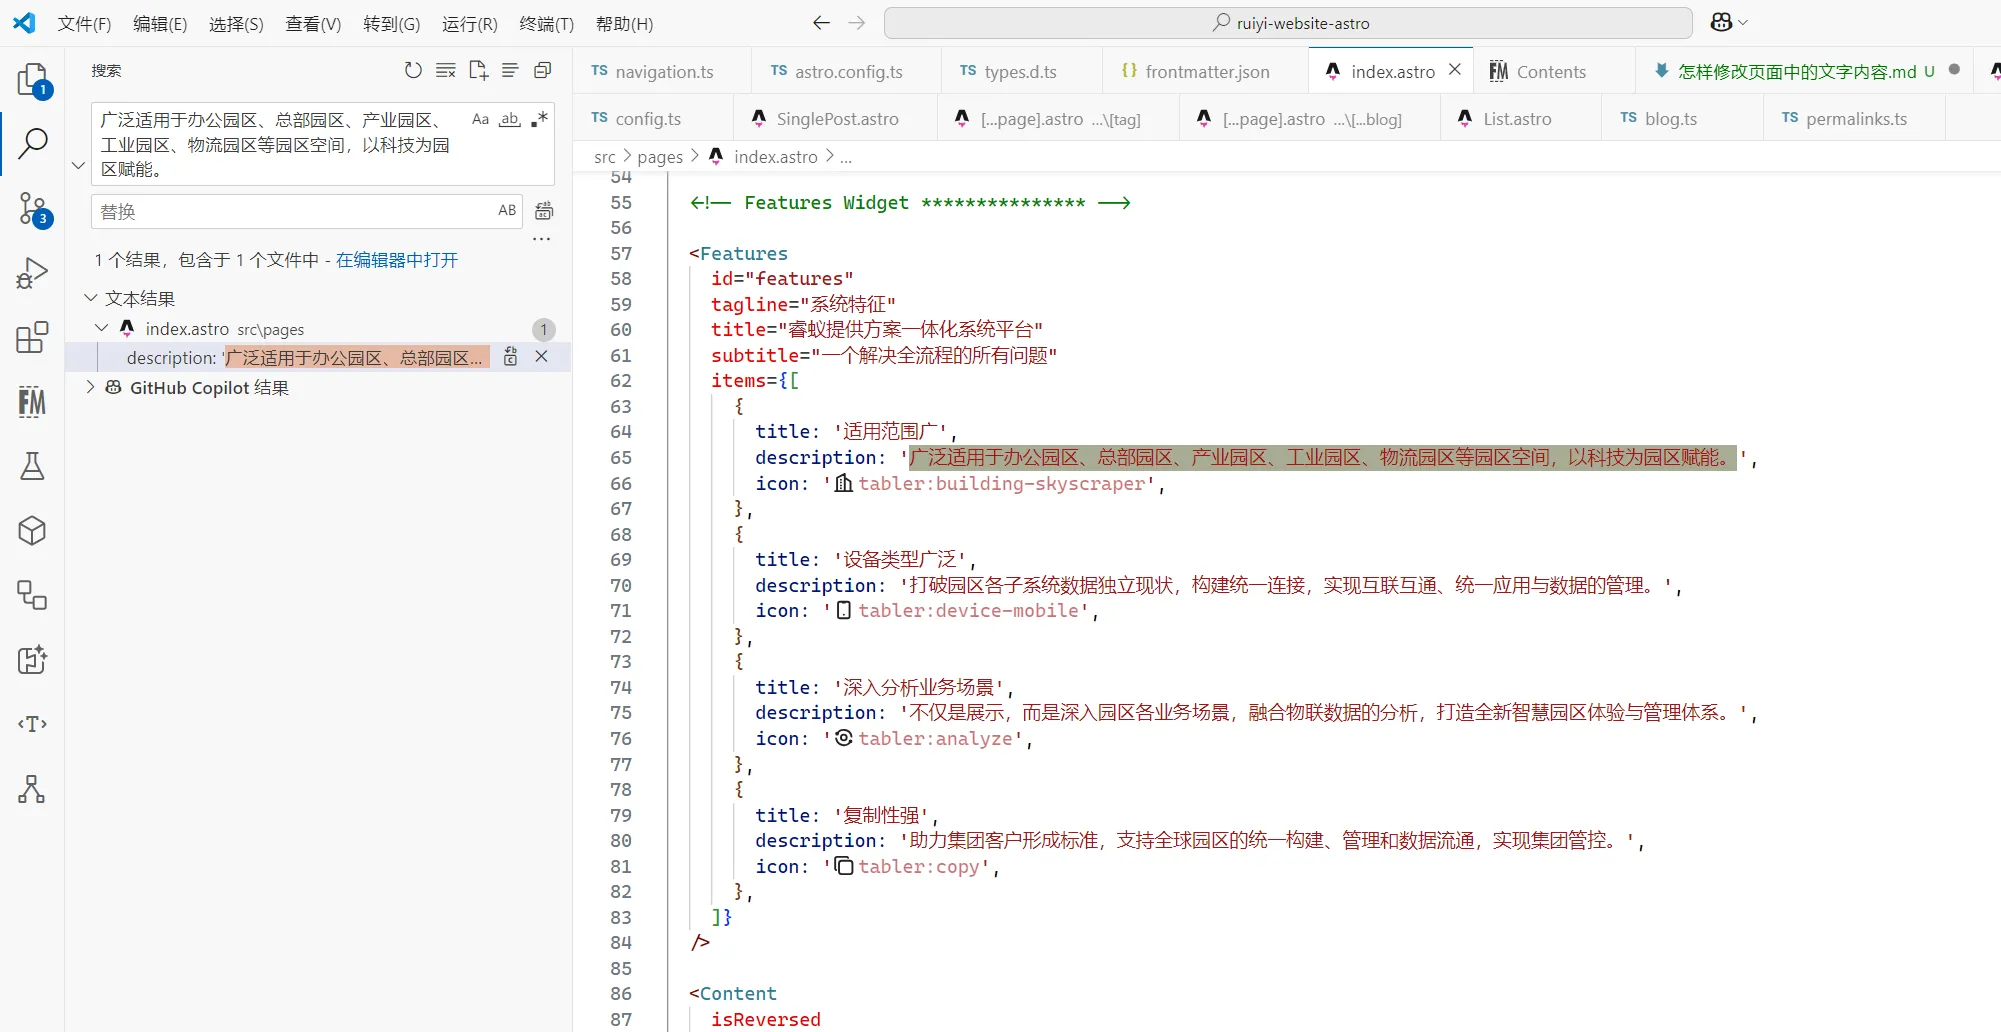2001x1032 pixels.
Task: Collapse the 文本结果 section
Action: point(91,298)
